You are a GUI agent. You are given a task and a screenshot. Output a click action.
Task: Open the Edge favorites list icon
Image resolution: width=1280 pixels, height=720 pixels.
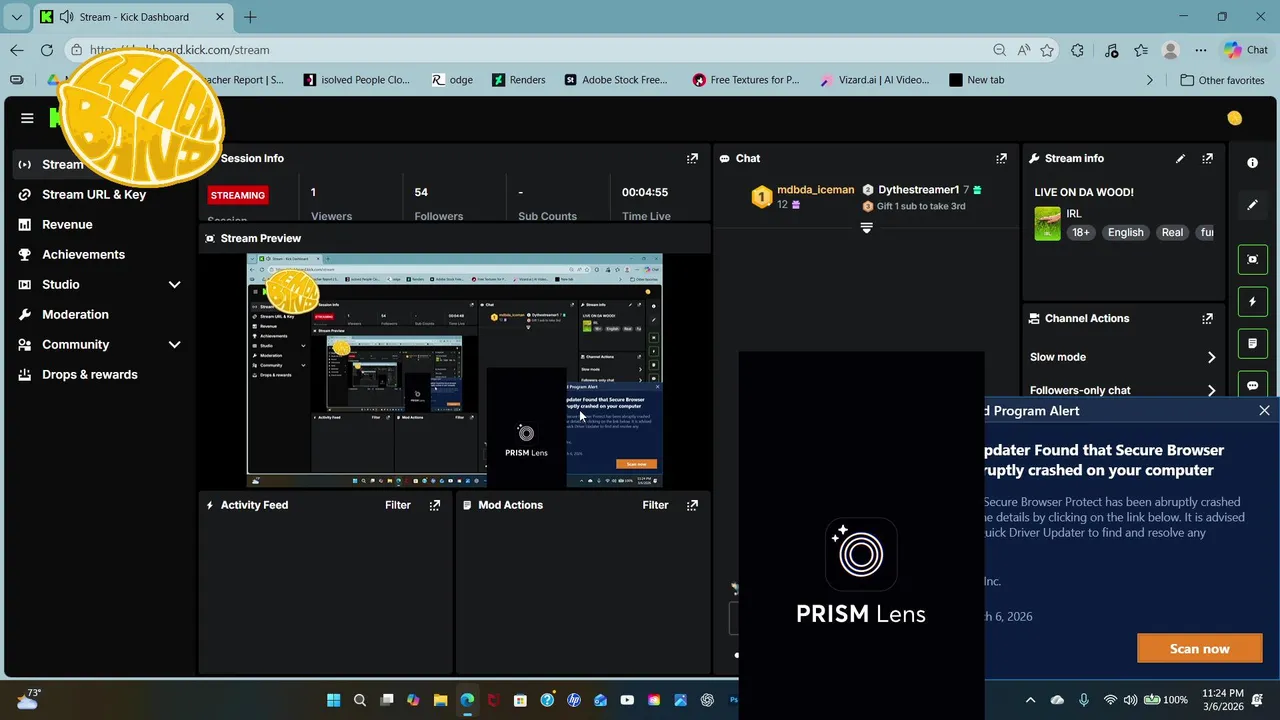1141,50
